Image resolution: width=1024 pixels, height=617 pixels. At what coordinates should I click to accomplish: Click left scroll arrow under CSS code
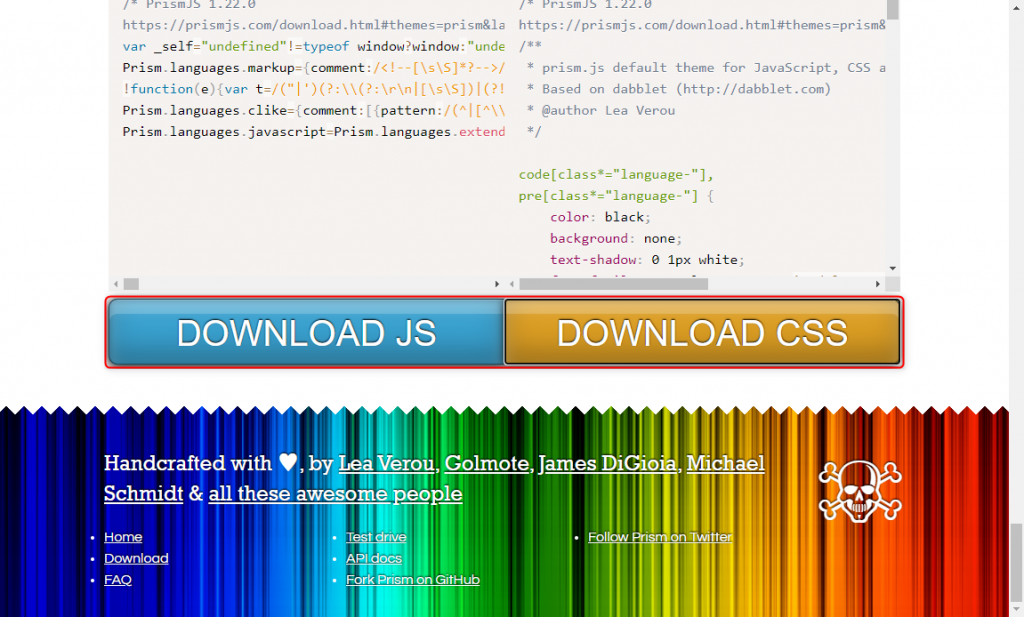click(512, 284)
